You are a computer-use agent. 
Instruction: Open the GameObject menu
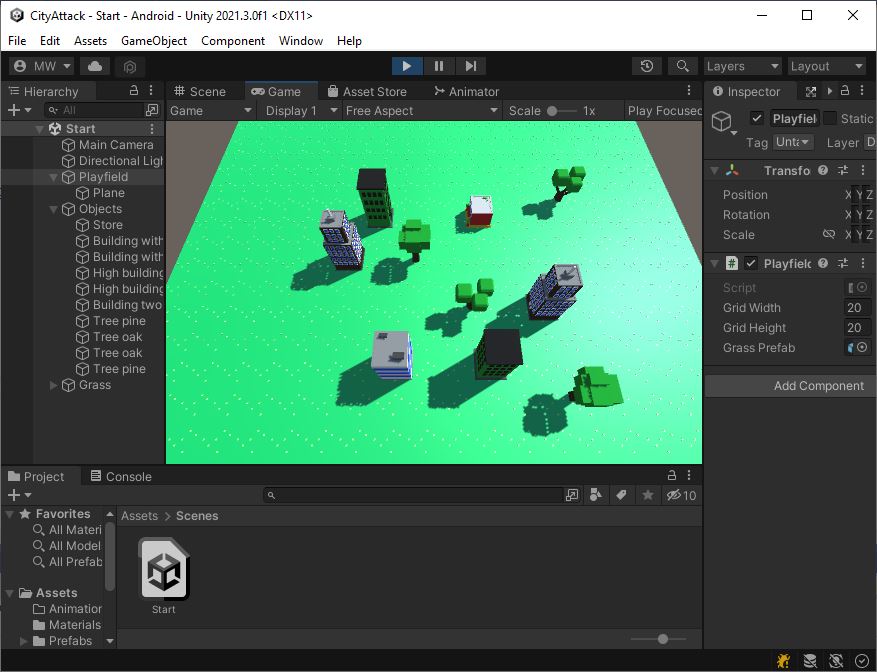(152, 41)
